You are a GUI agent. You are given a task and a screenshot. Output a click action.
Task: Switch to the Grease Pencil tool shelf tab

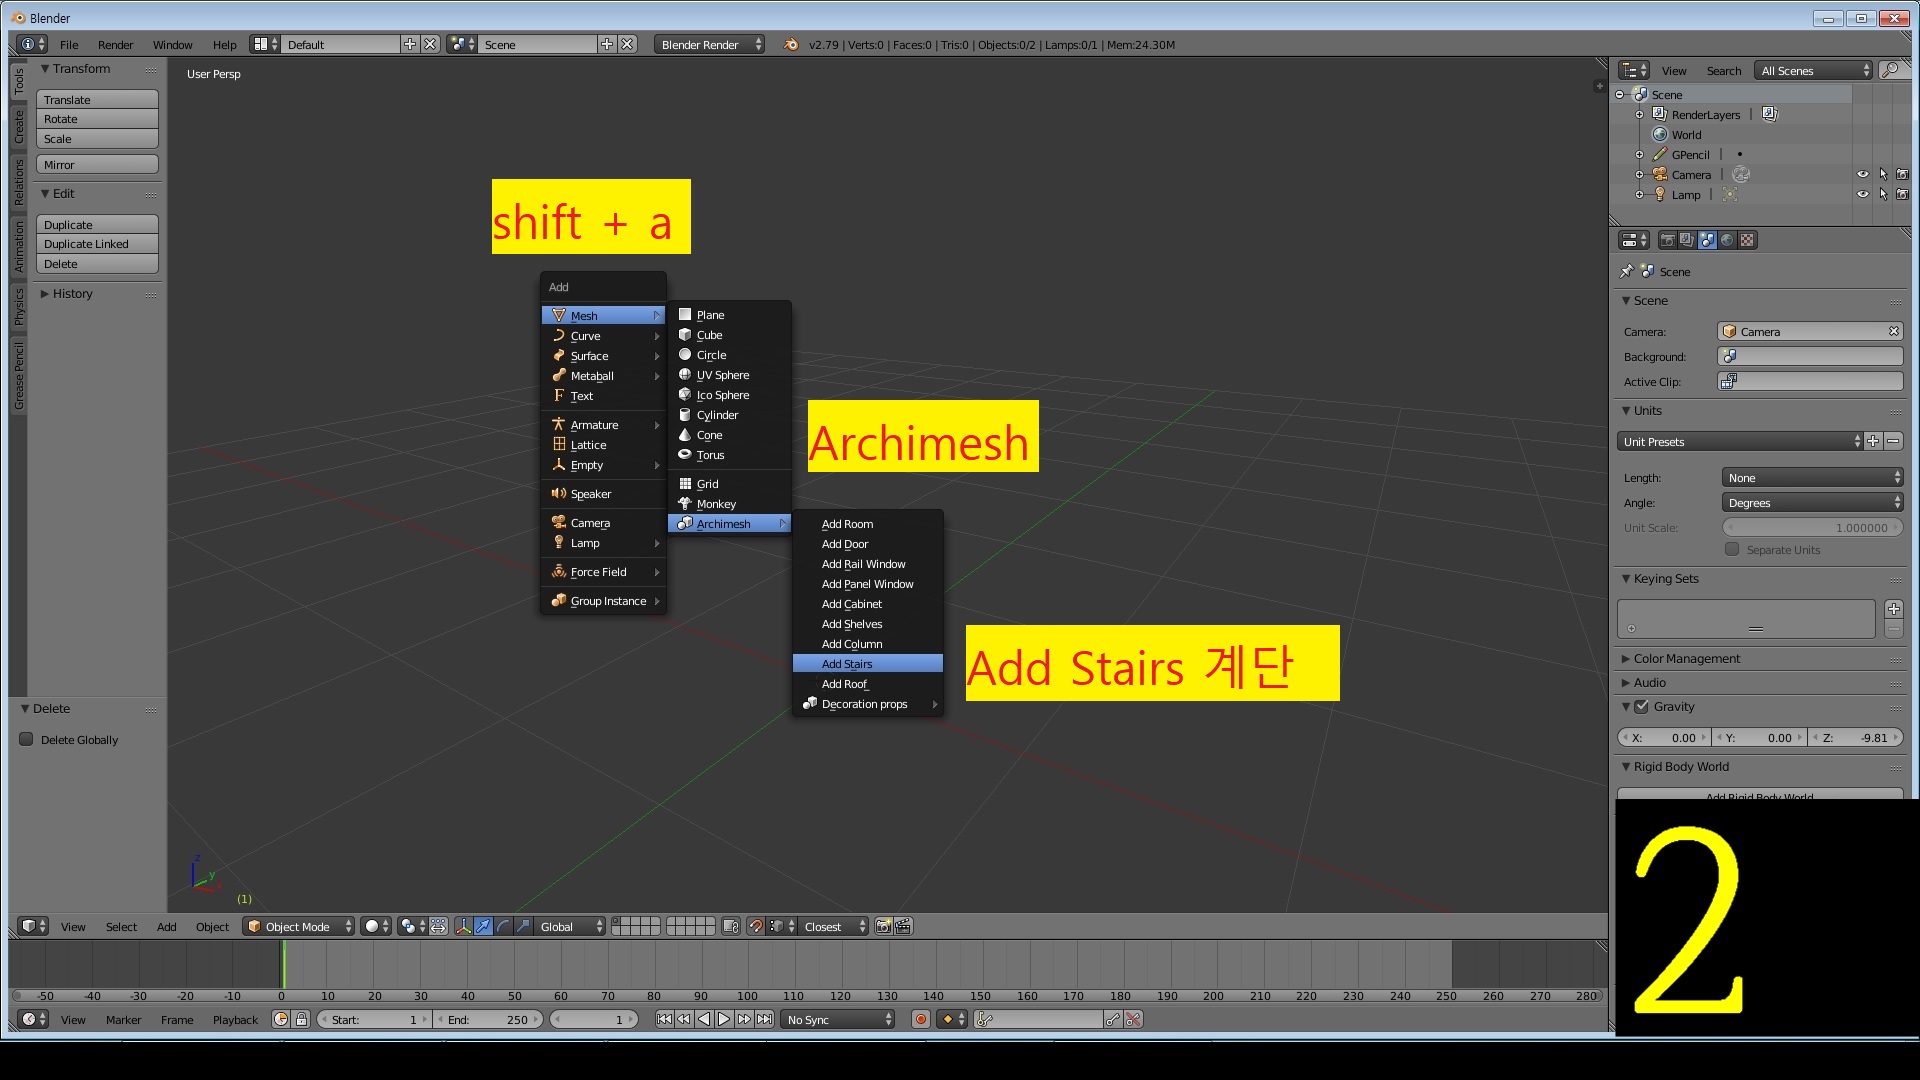[18, 375]
